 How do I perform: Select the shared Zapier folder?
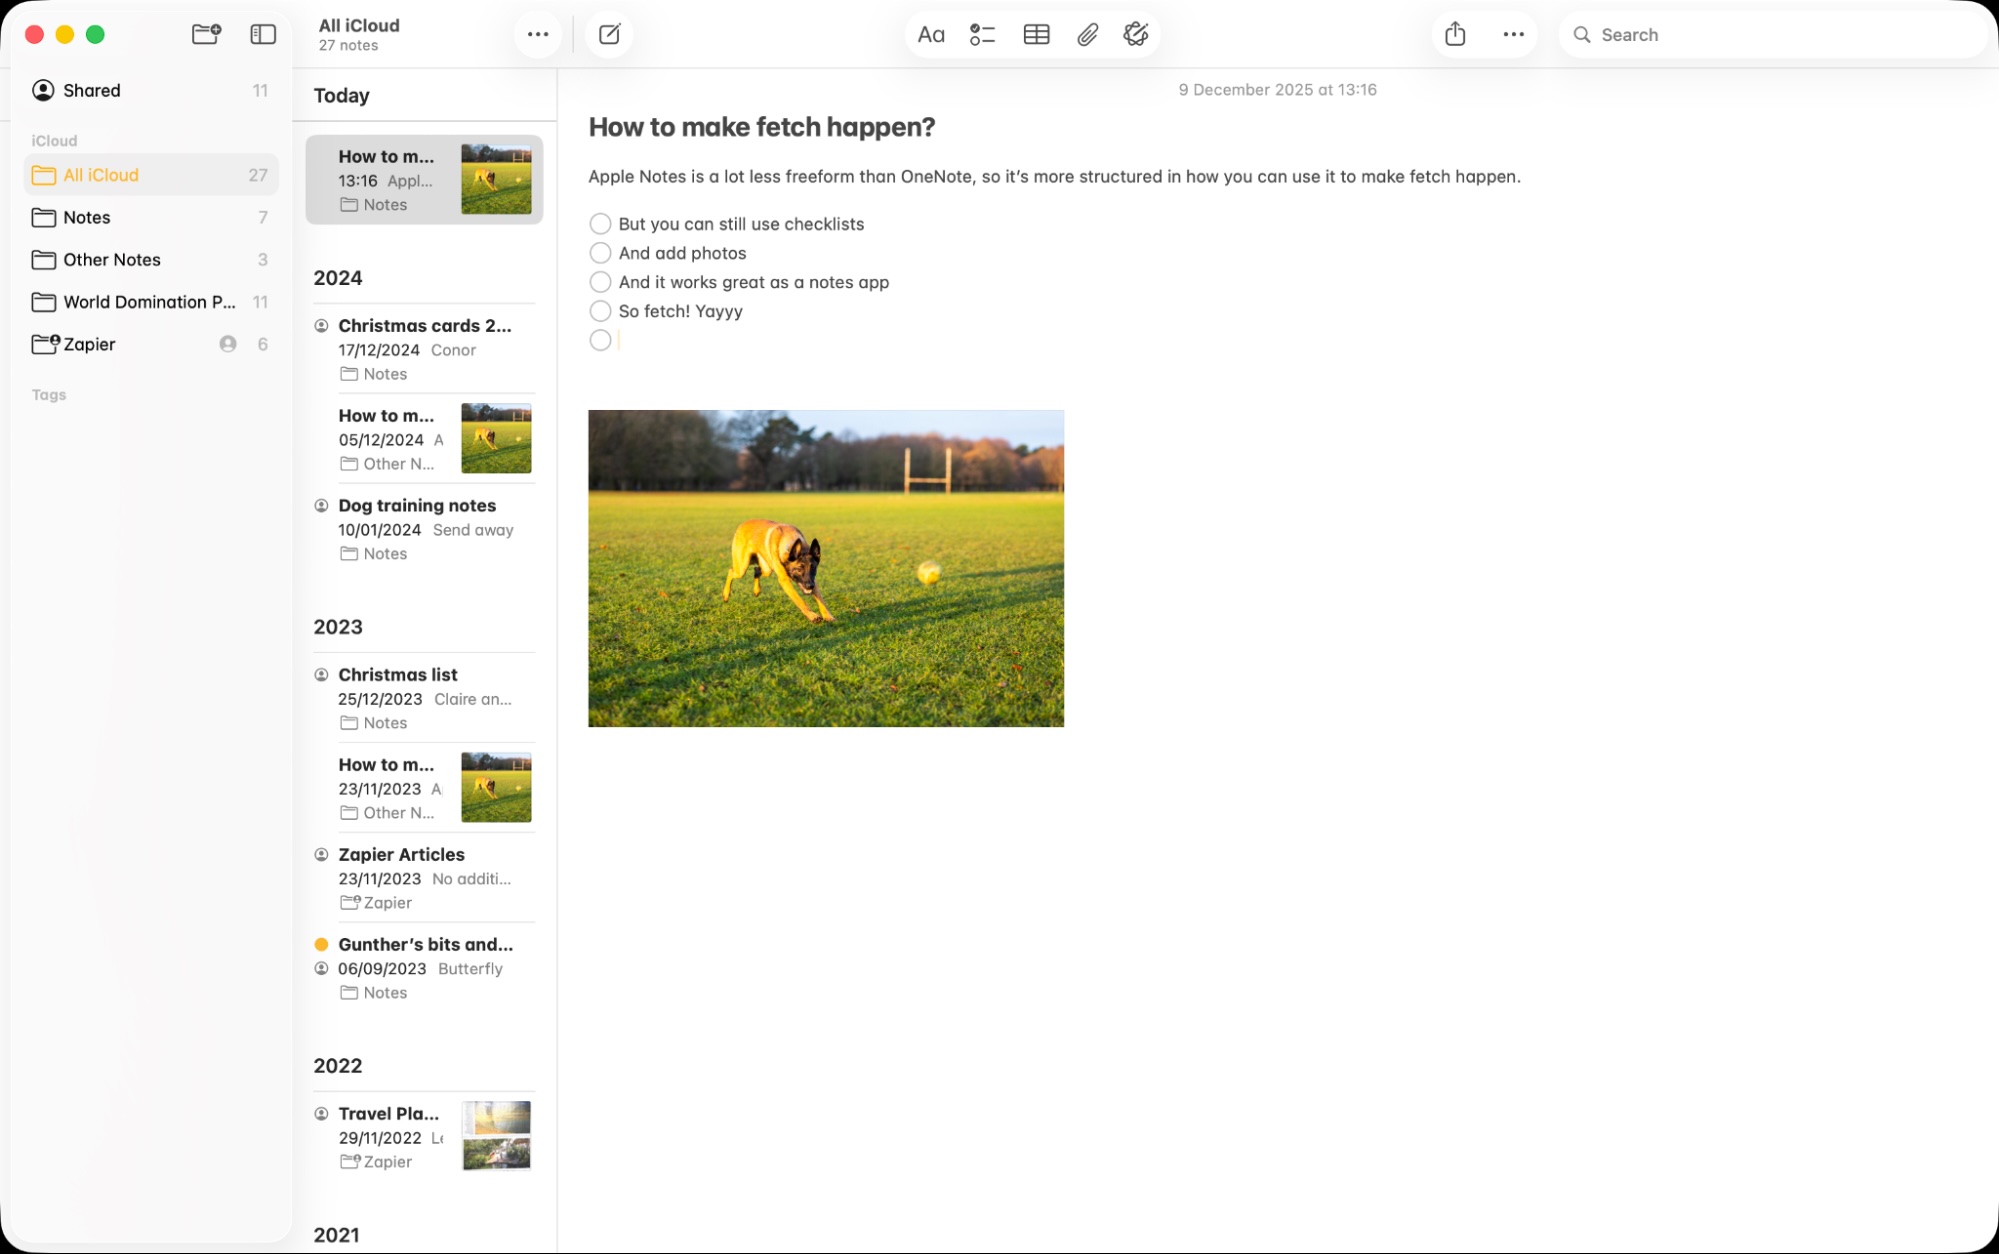[89, 343]
